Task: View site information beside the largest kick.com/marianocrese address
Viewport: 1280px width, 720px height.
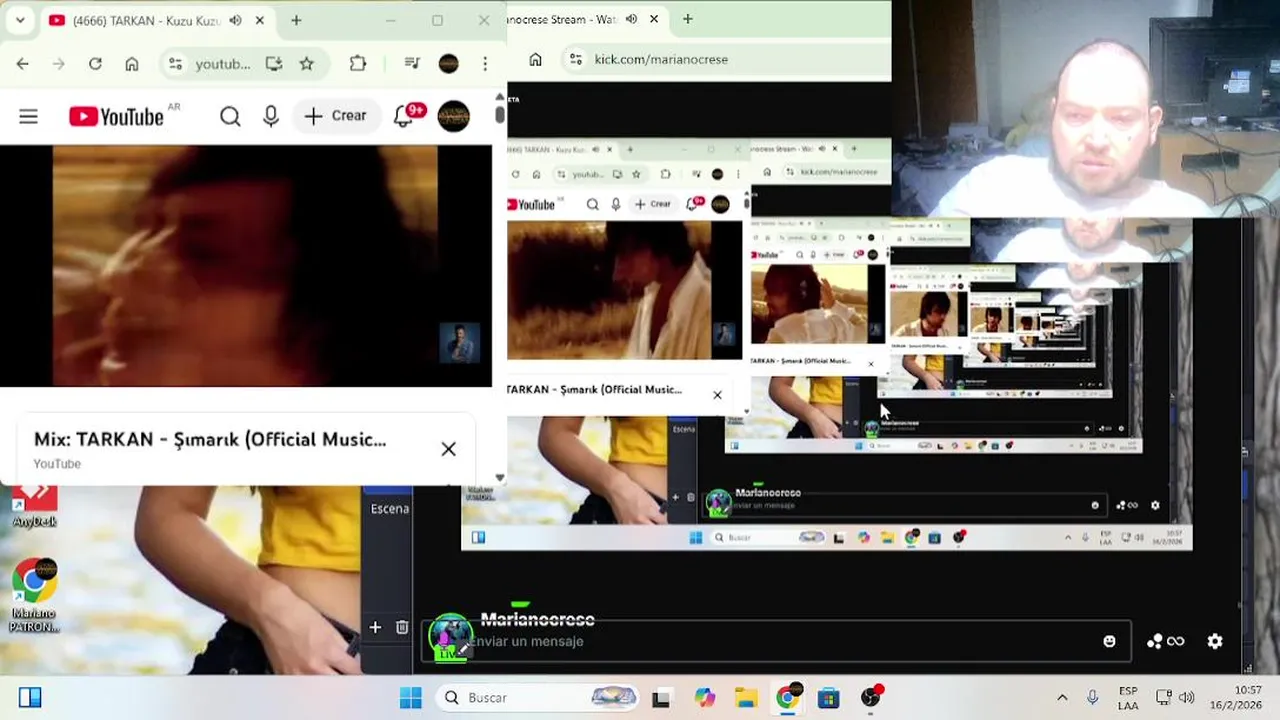Action: (575, 59)
